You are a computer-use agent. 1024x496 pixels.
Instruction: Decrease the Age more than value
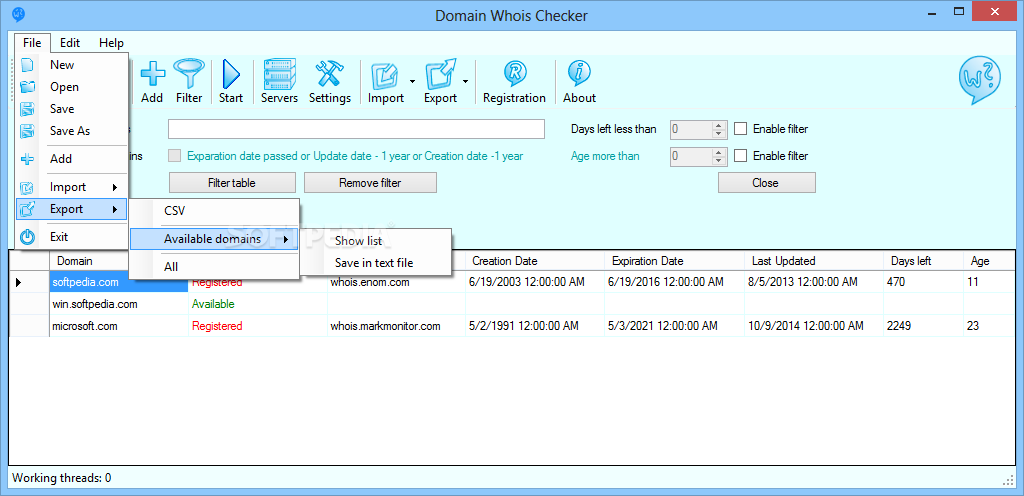point(720,161)
